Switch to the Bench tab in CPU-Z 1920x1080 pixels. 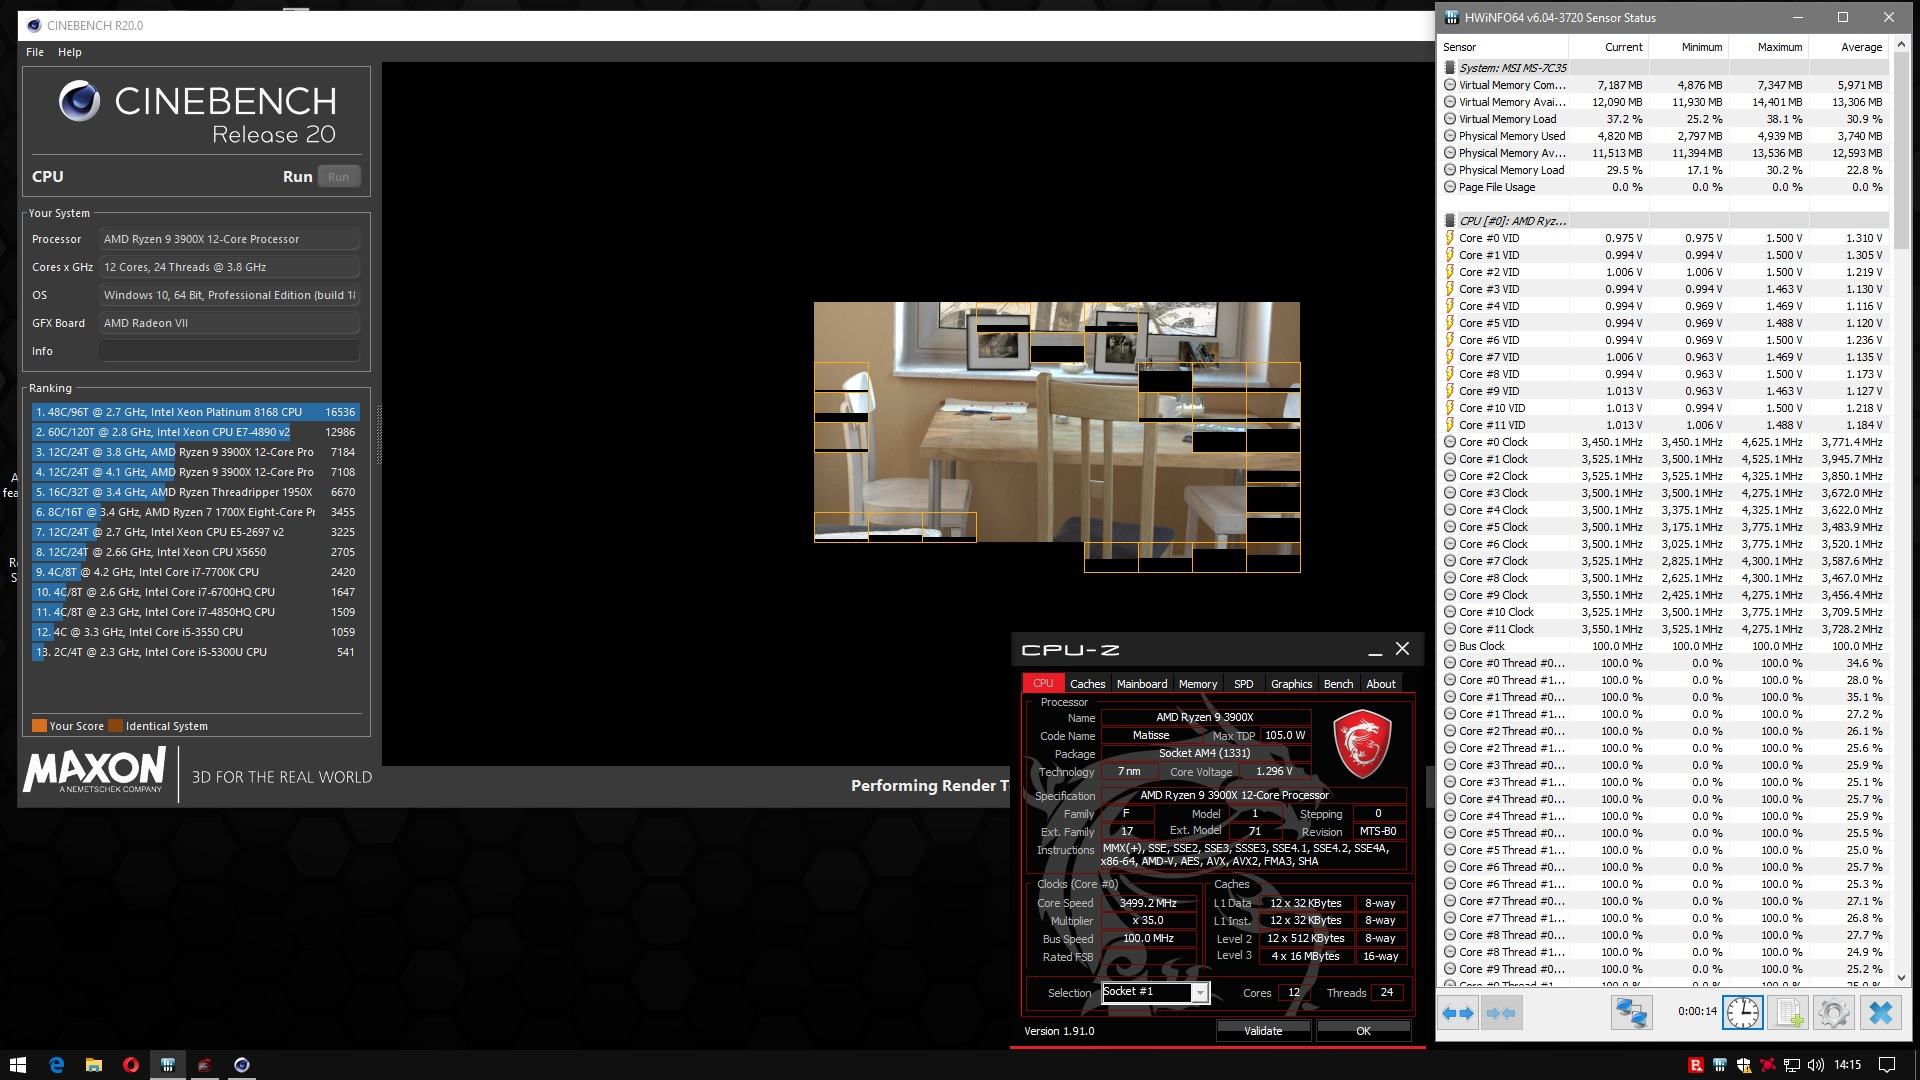1338,684
